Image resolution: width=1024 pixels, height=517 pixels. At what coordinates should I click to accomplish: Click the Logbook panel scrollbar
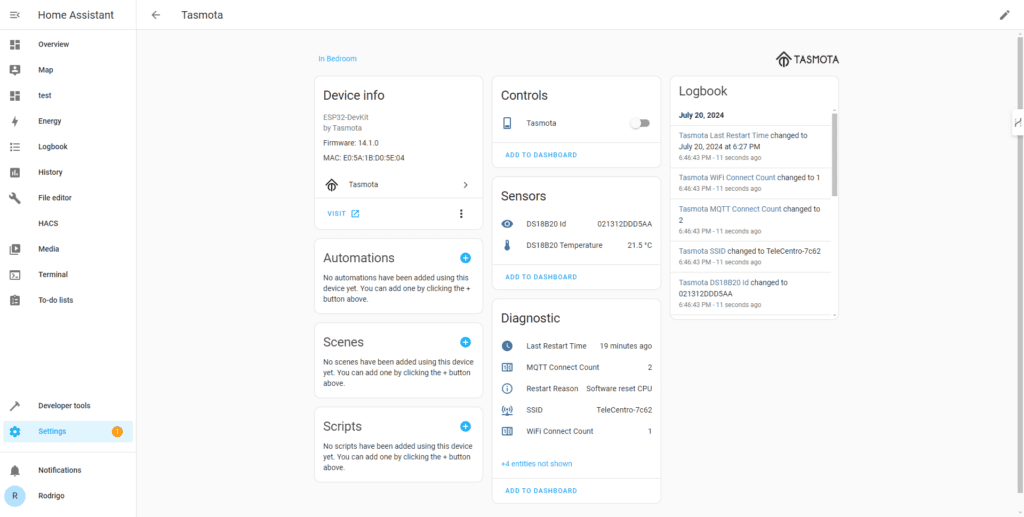[x=834, y=155]
